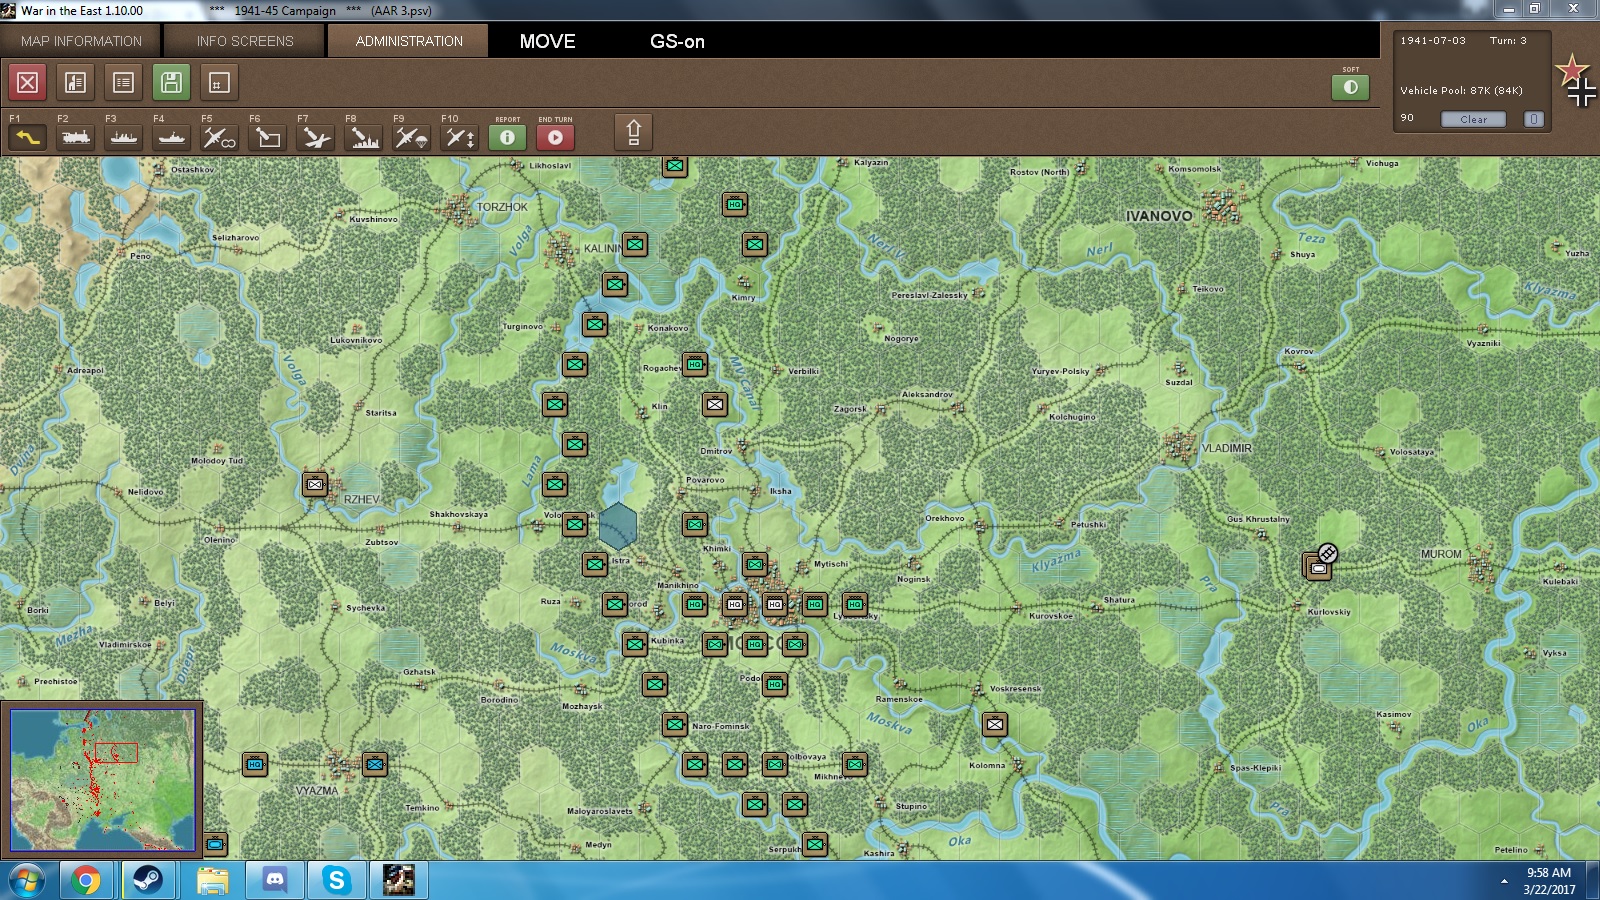
Task: Select the white unit counter at Klin
Action: (x=715, y=405)
